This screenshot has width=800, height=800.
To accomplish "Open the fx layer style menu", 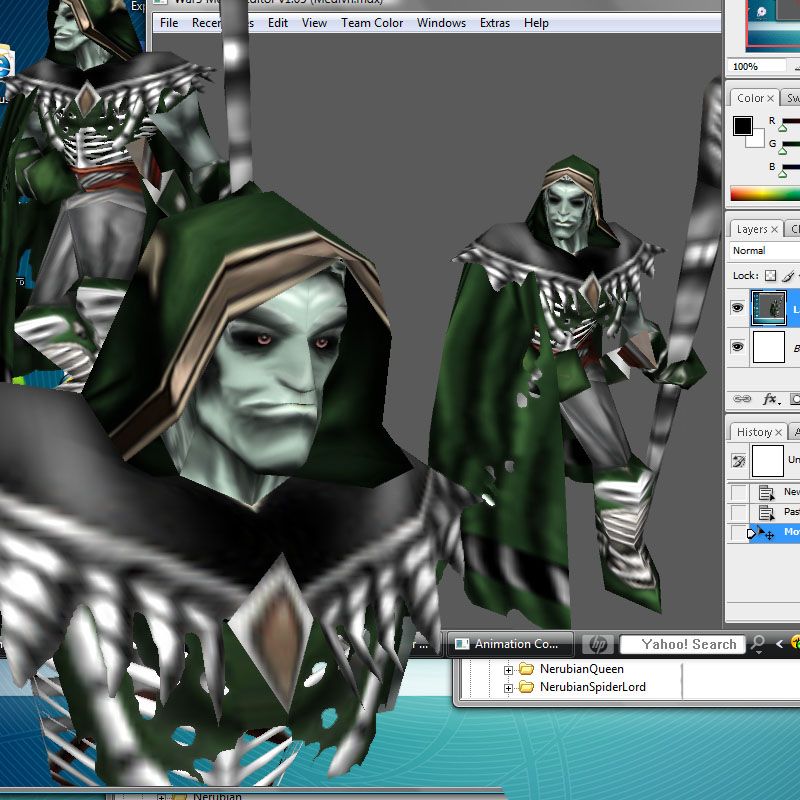I will (770, 398).
